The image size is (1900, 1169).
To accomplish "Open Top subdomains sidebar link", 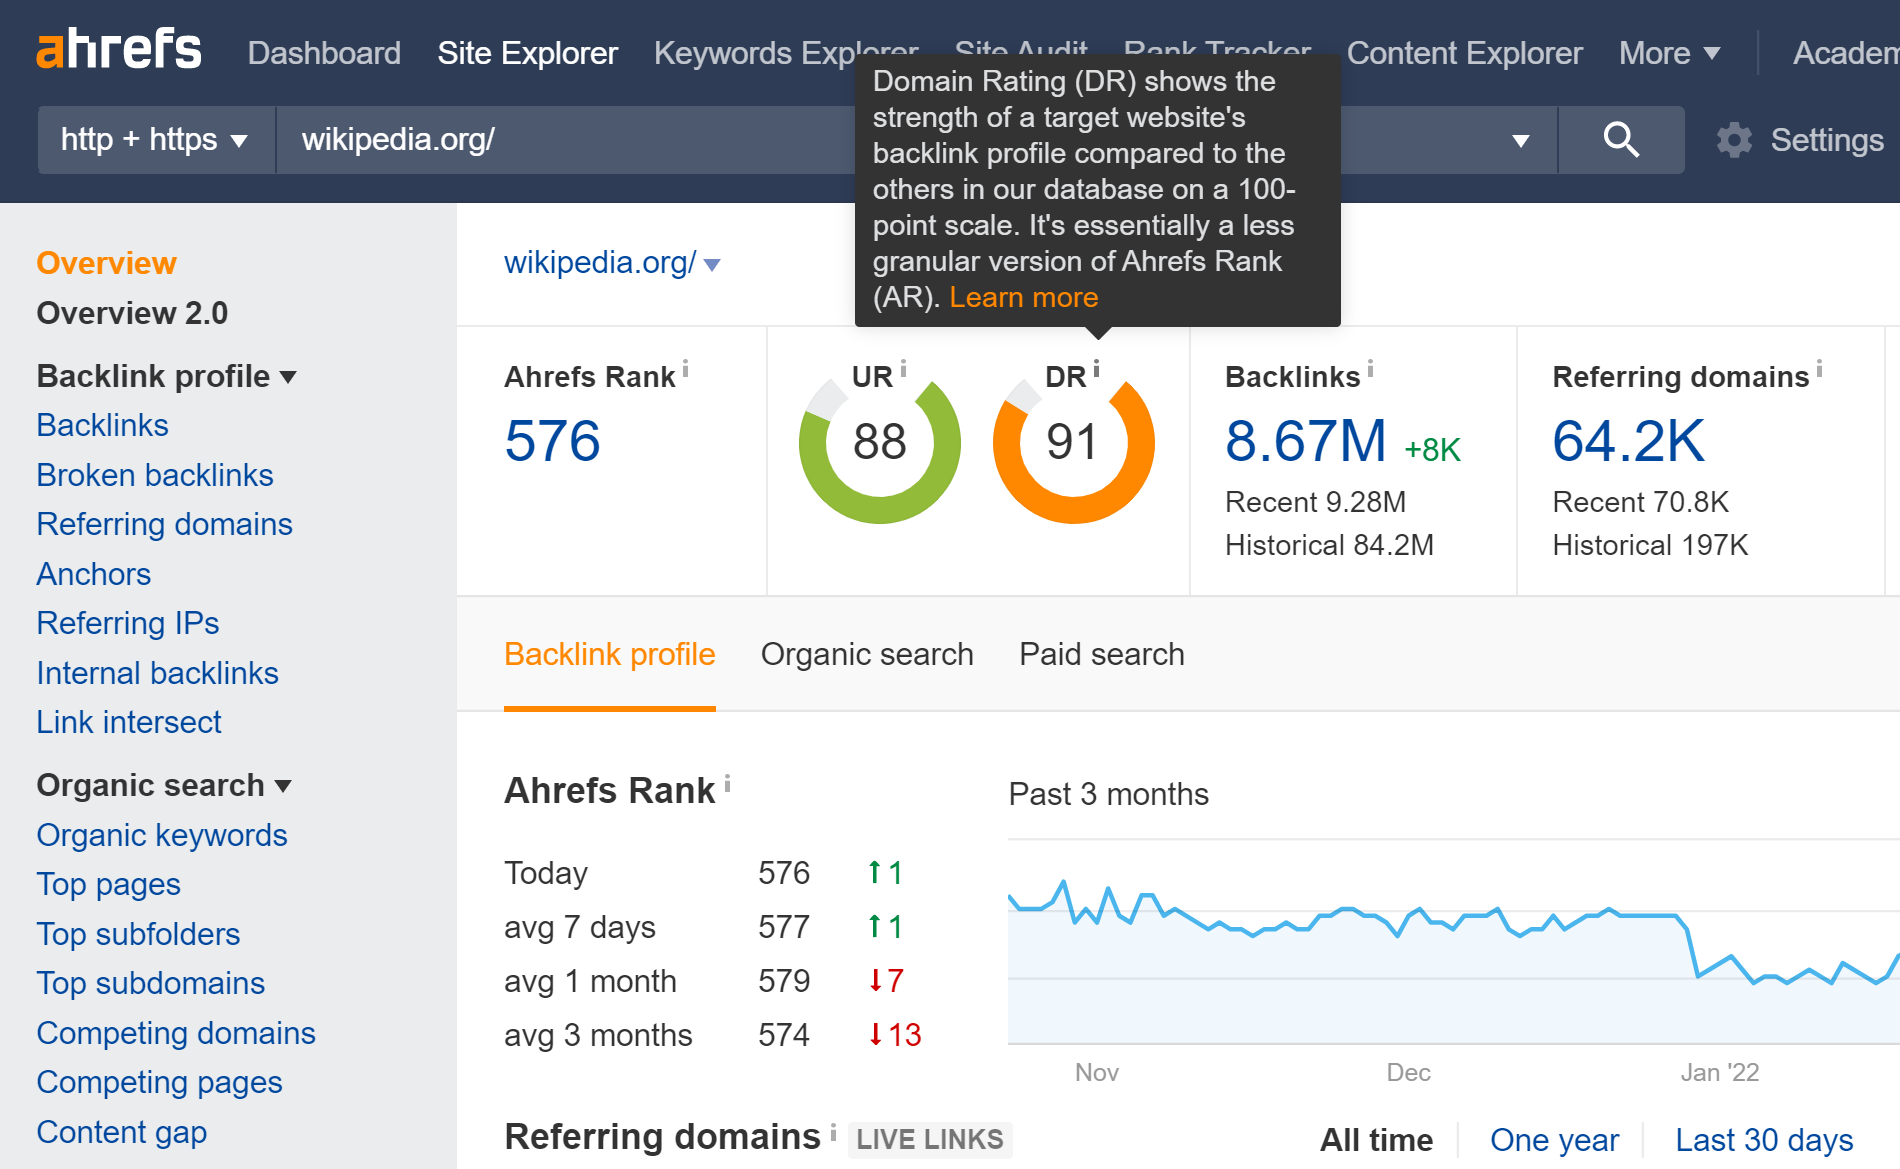I will [x=151, y=983].
